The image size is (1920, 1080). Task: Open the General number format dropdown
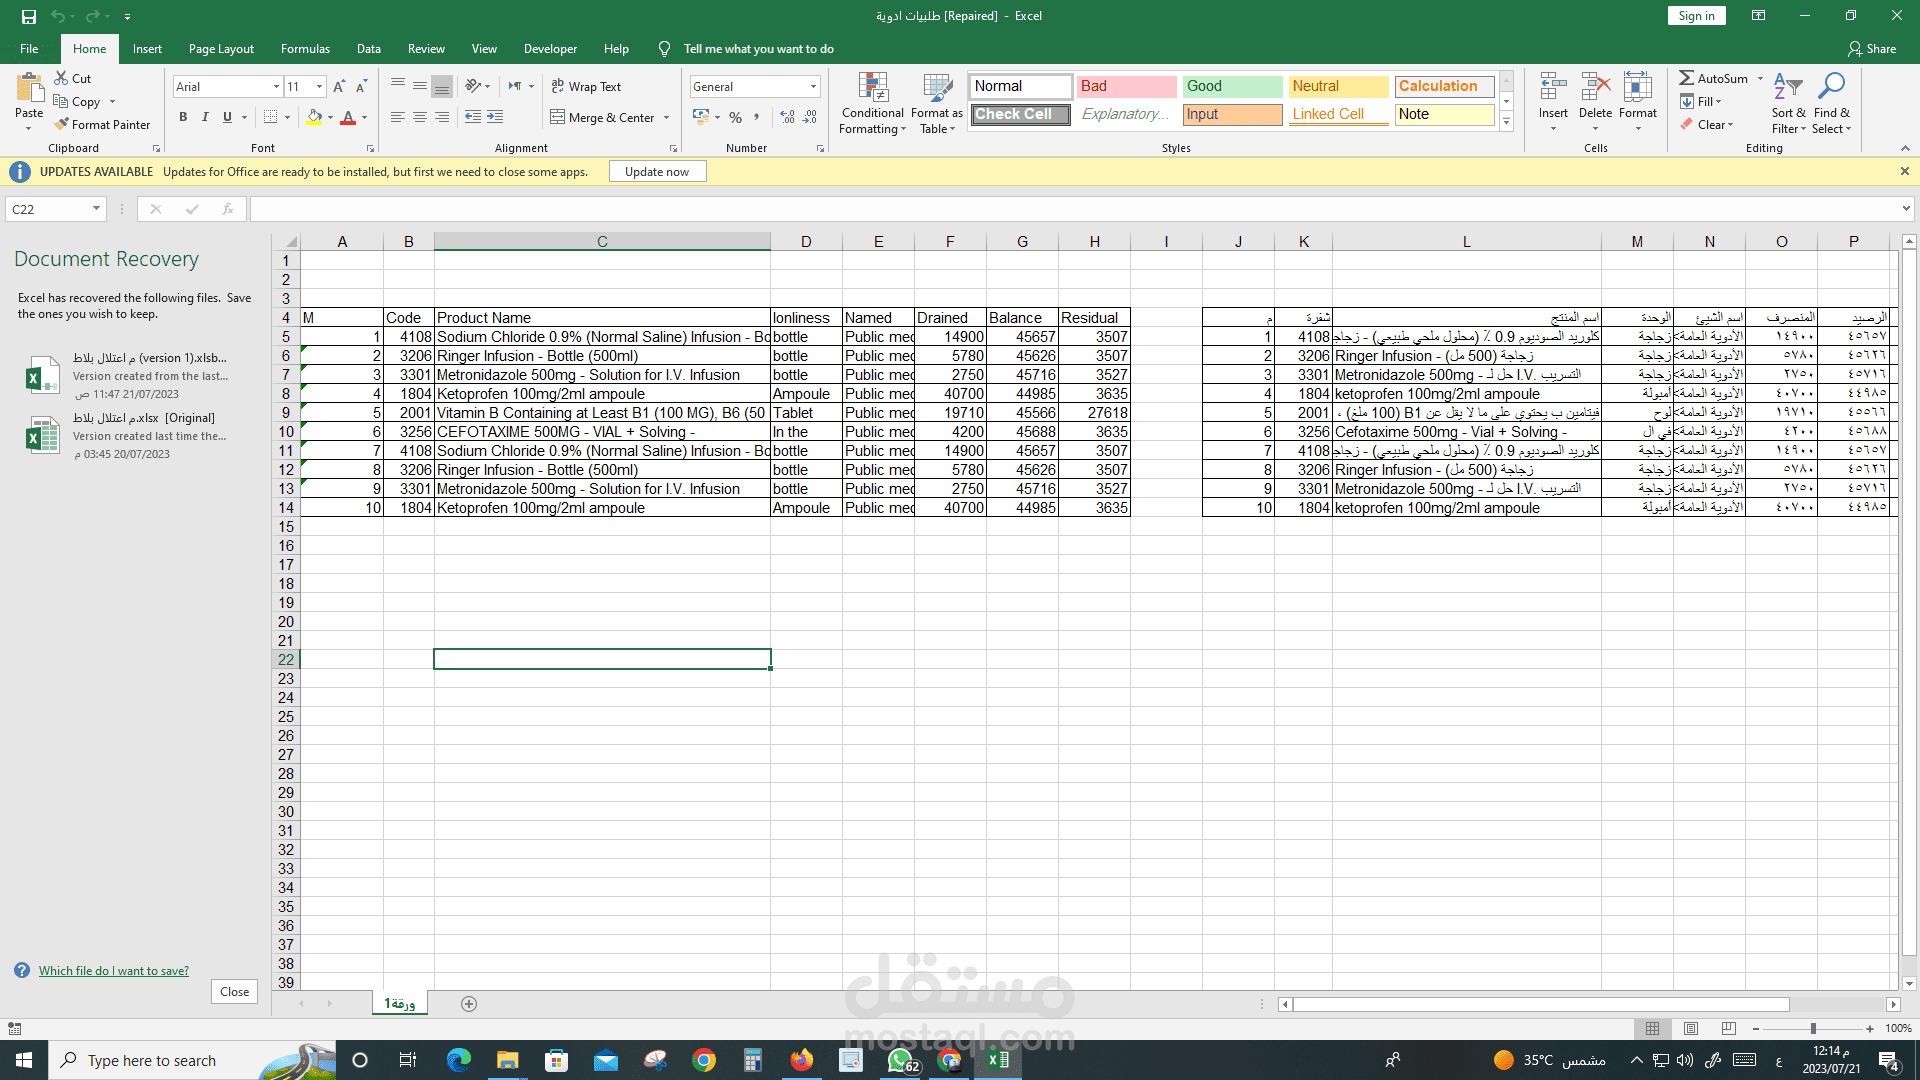[813, 87]
